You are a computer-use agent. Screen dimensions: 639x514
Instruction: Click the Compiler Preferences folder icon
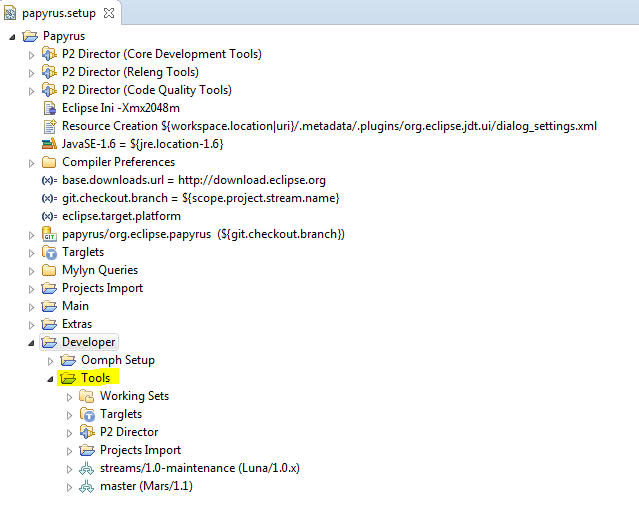[x=49, y=162]
